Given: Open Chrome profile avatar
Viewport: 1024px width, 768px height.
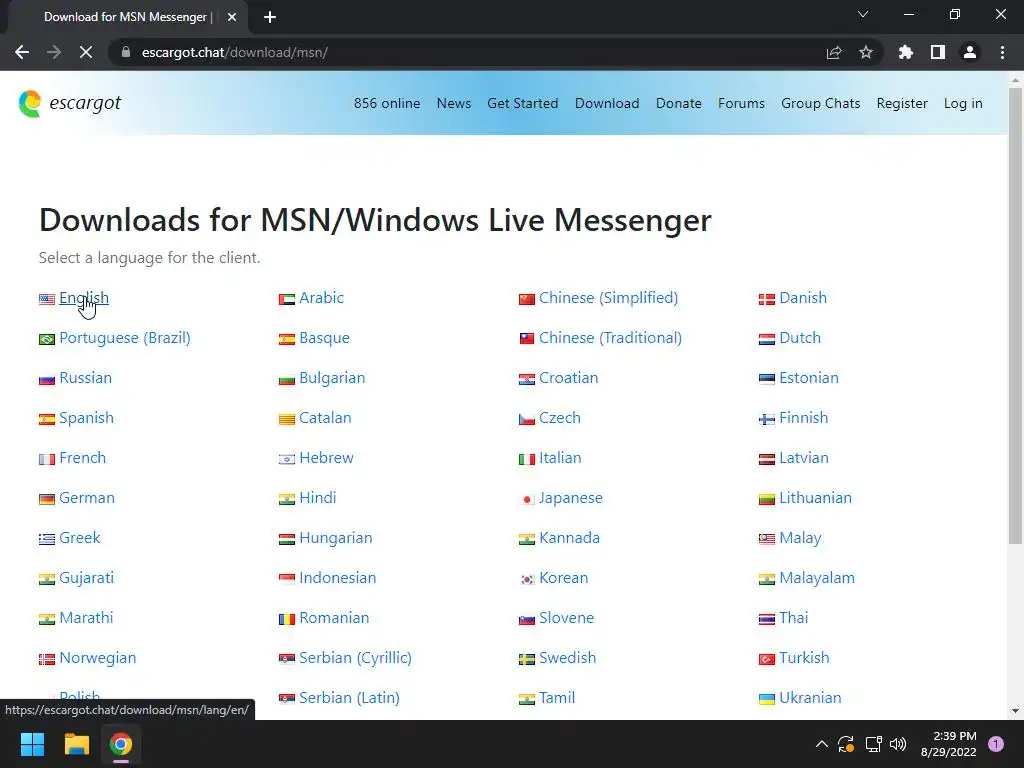Looking at the screenshot, I should (970, 52).
